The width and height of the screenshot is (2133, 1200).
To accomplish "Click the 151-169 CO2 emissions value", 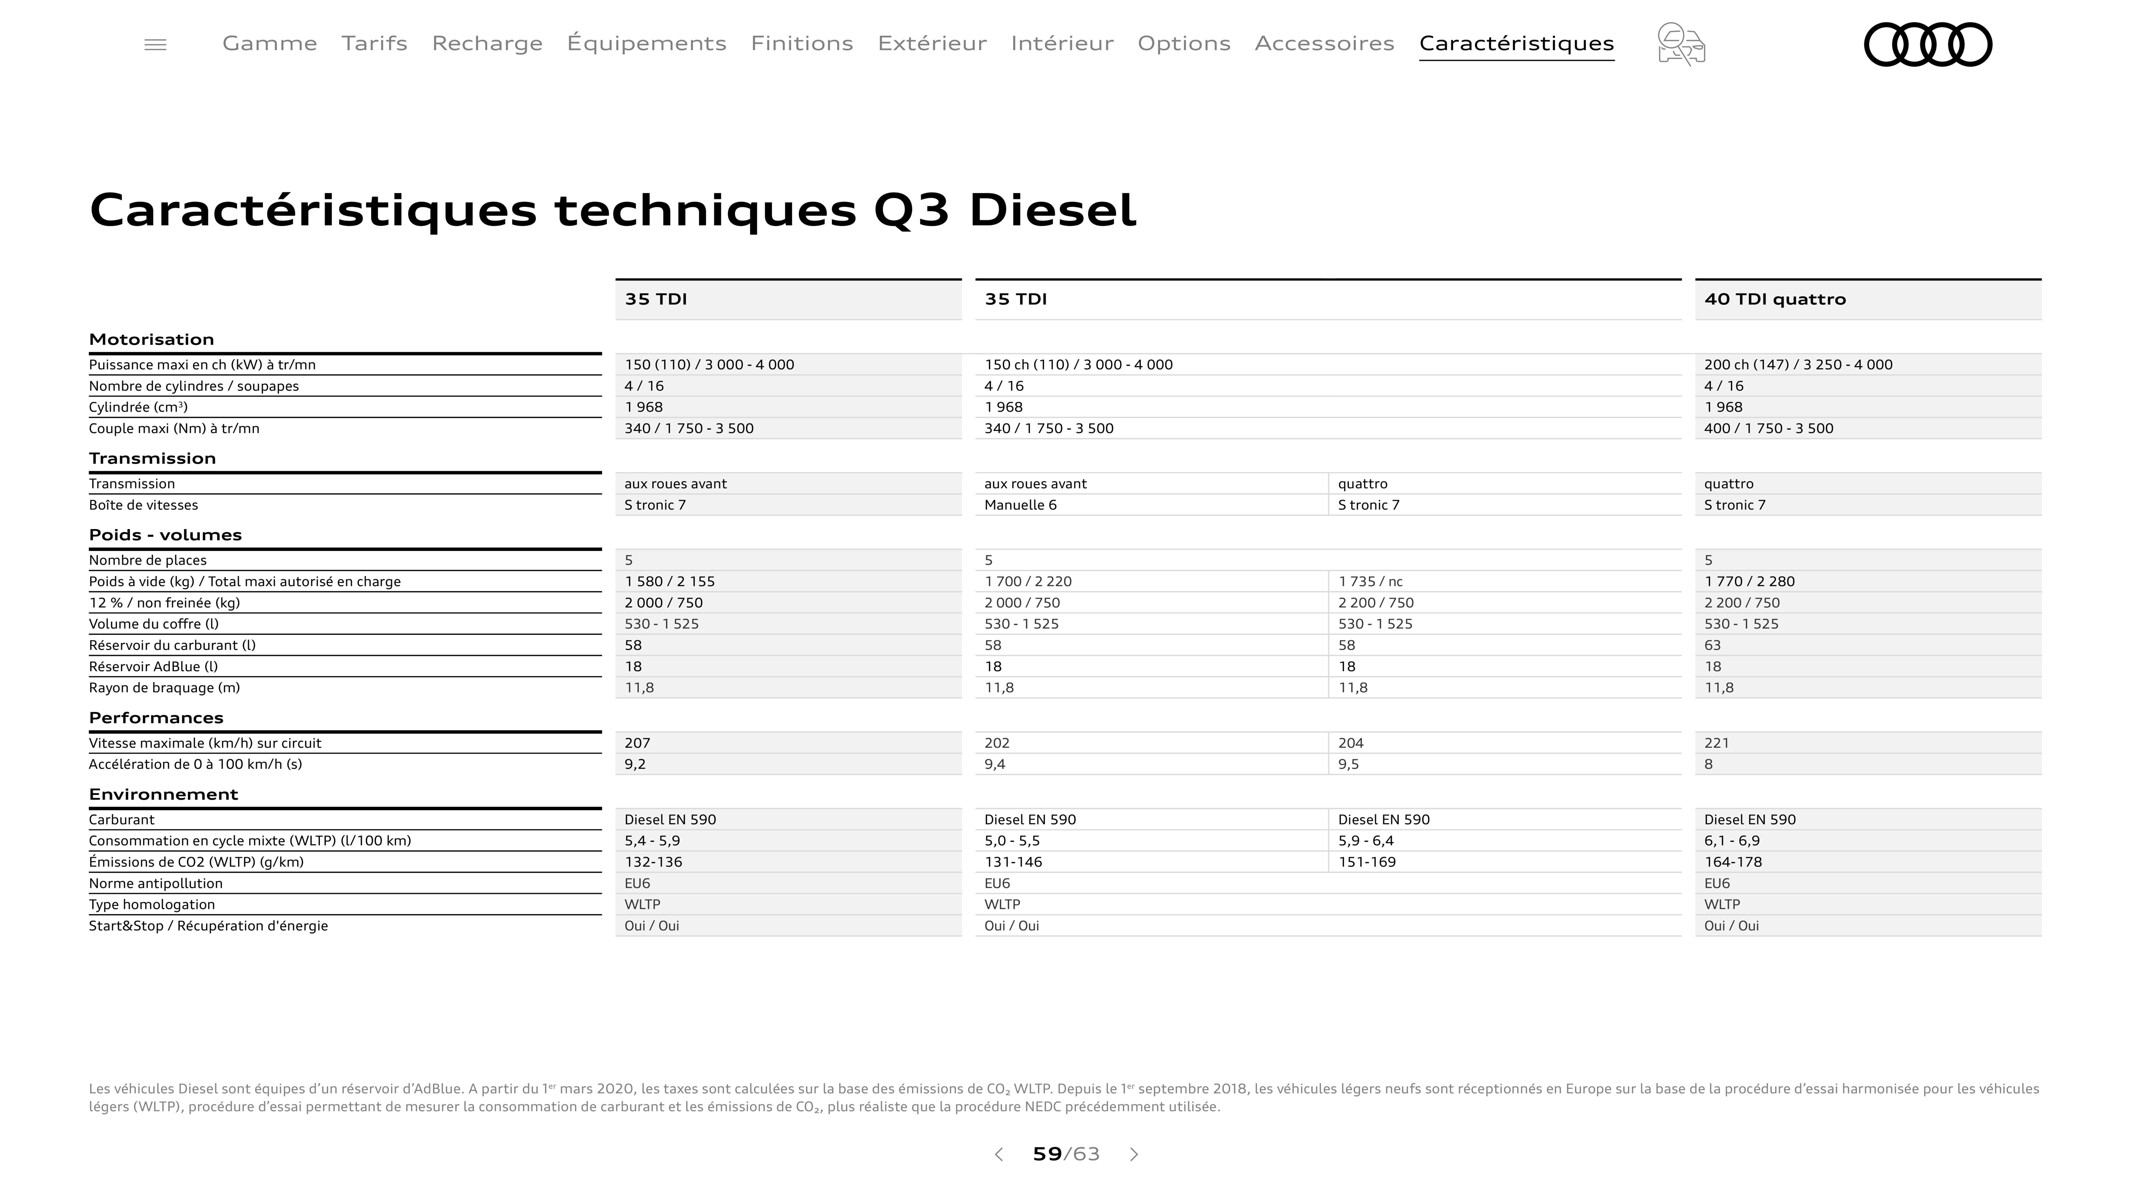I will click(x=1367, y=862).
